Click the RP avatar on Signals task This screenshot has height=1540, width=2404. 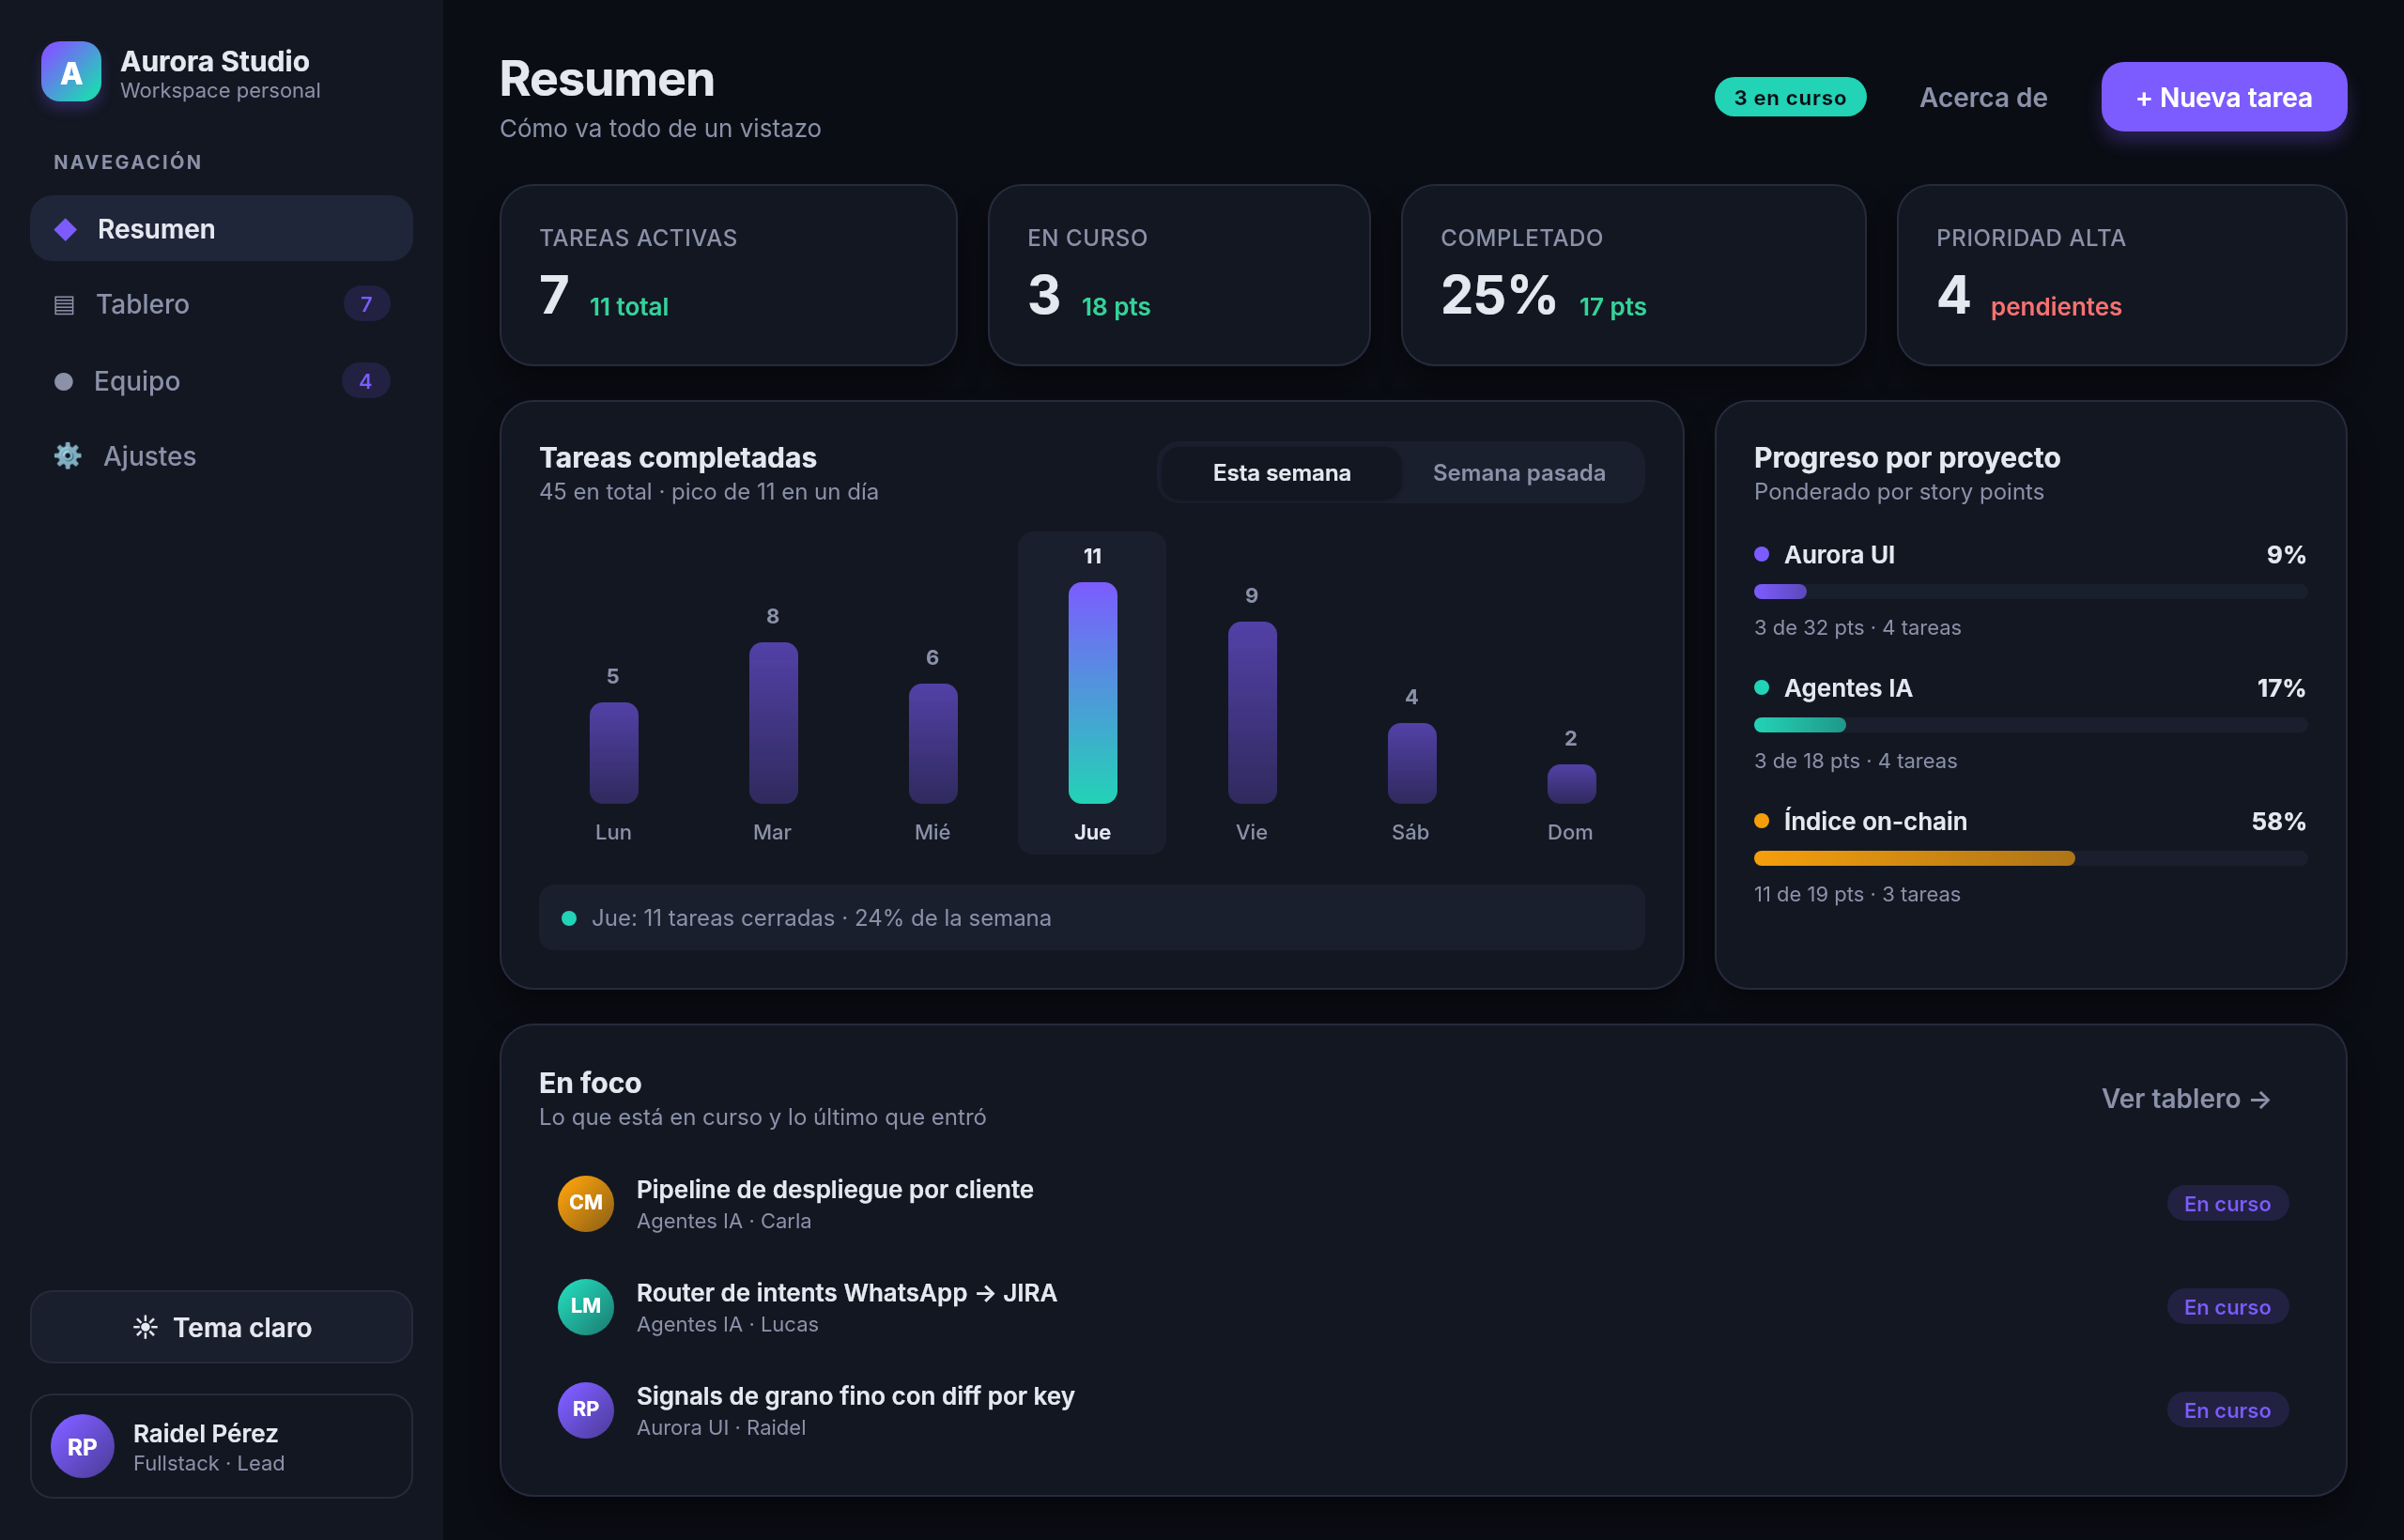585,1409
